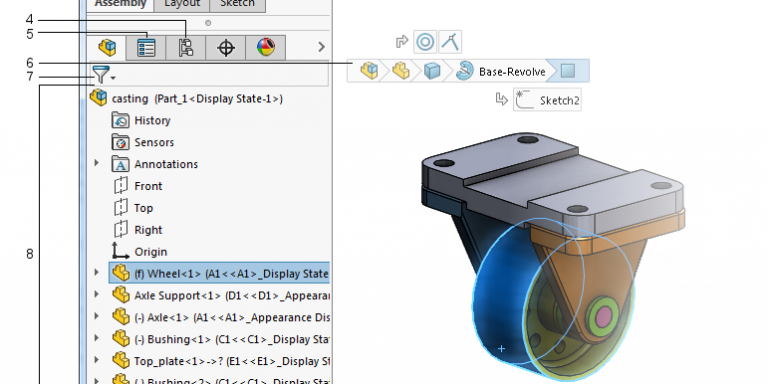Click the face icon in breadcrumbs

[567, 71]
